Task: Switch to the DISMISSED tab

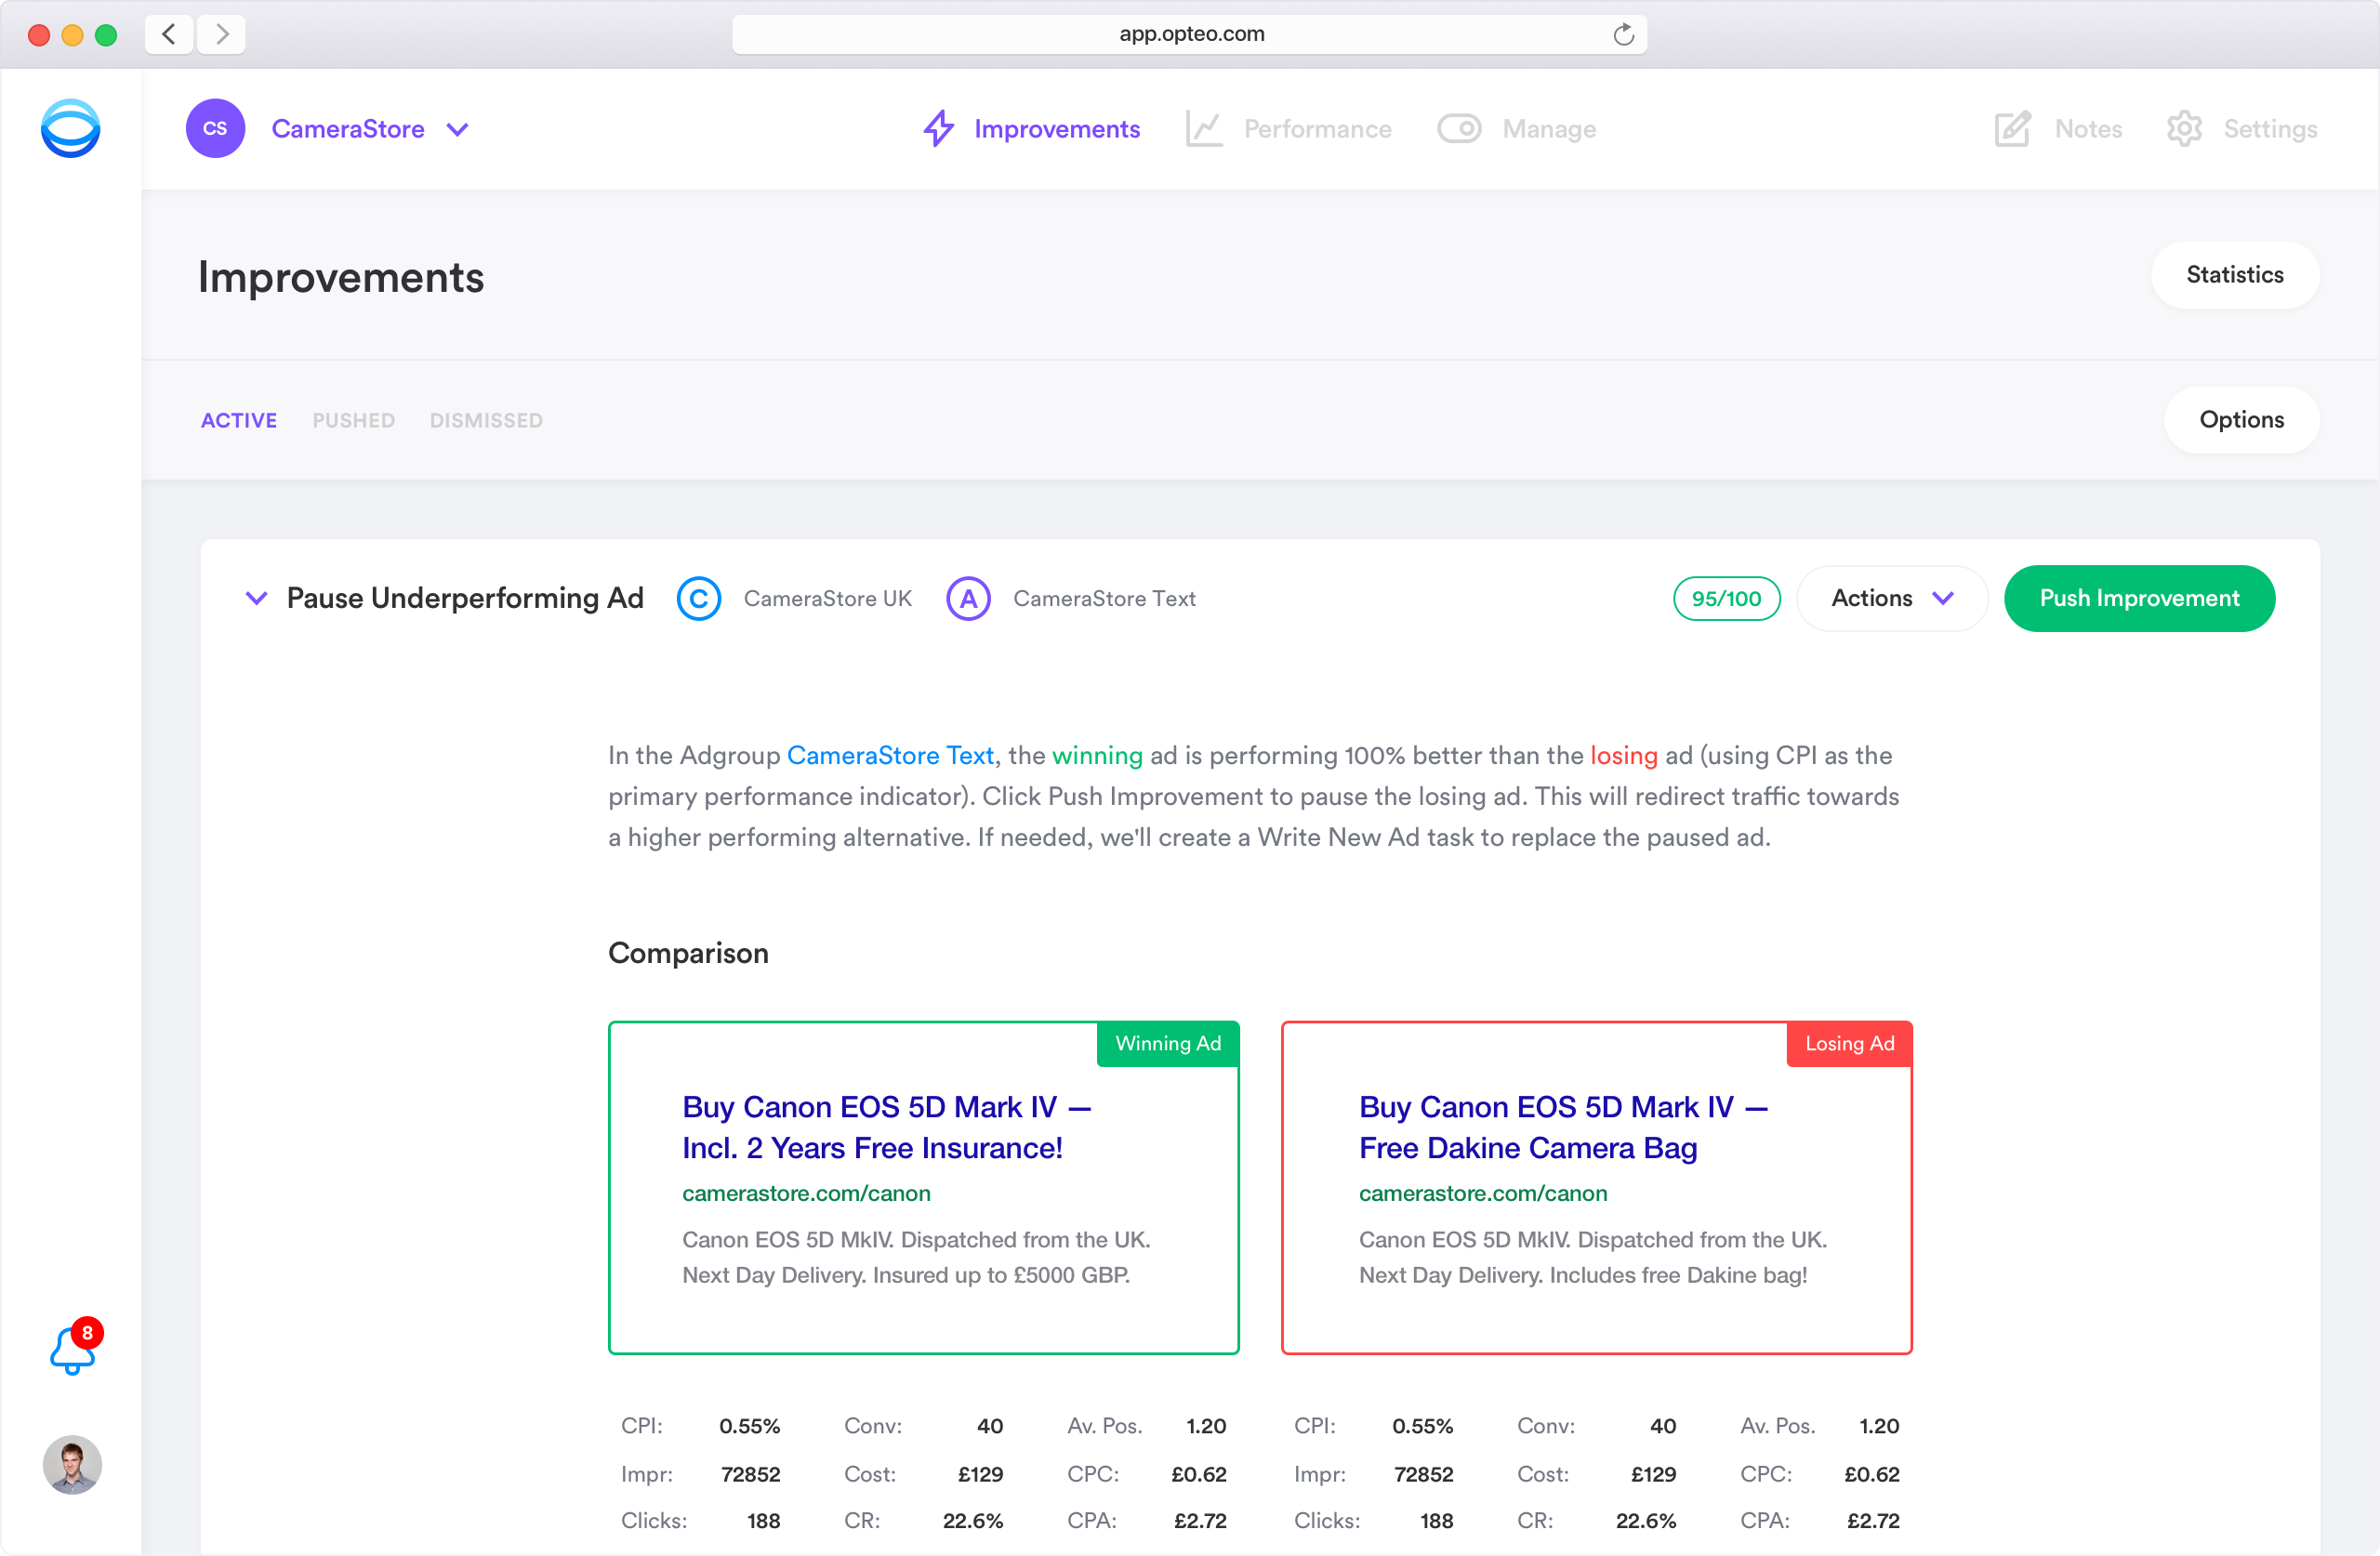Action: tap(486, 421)
